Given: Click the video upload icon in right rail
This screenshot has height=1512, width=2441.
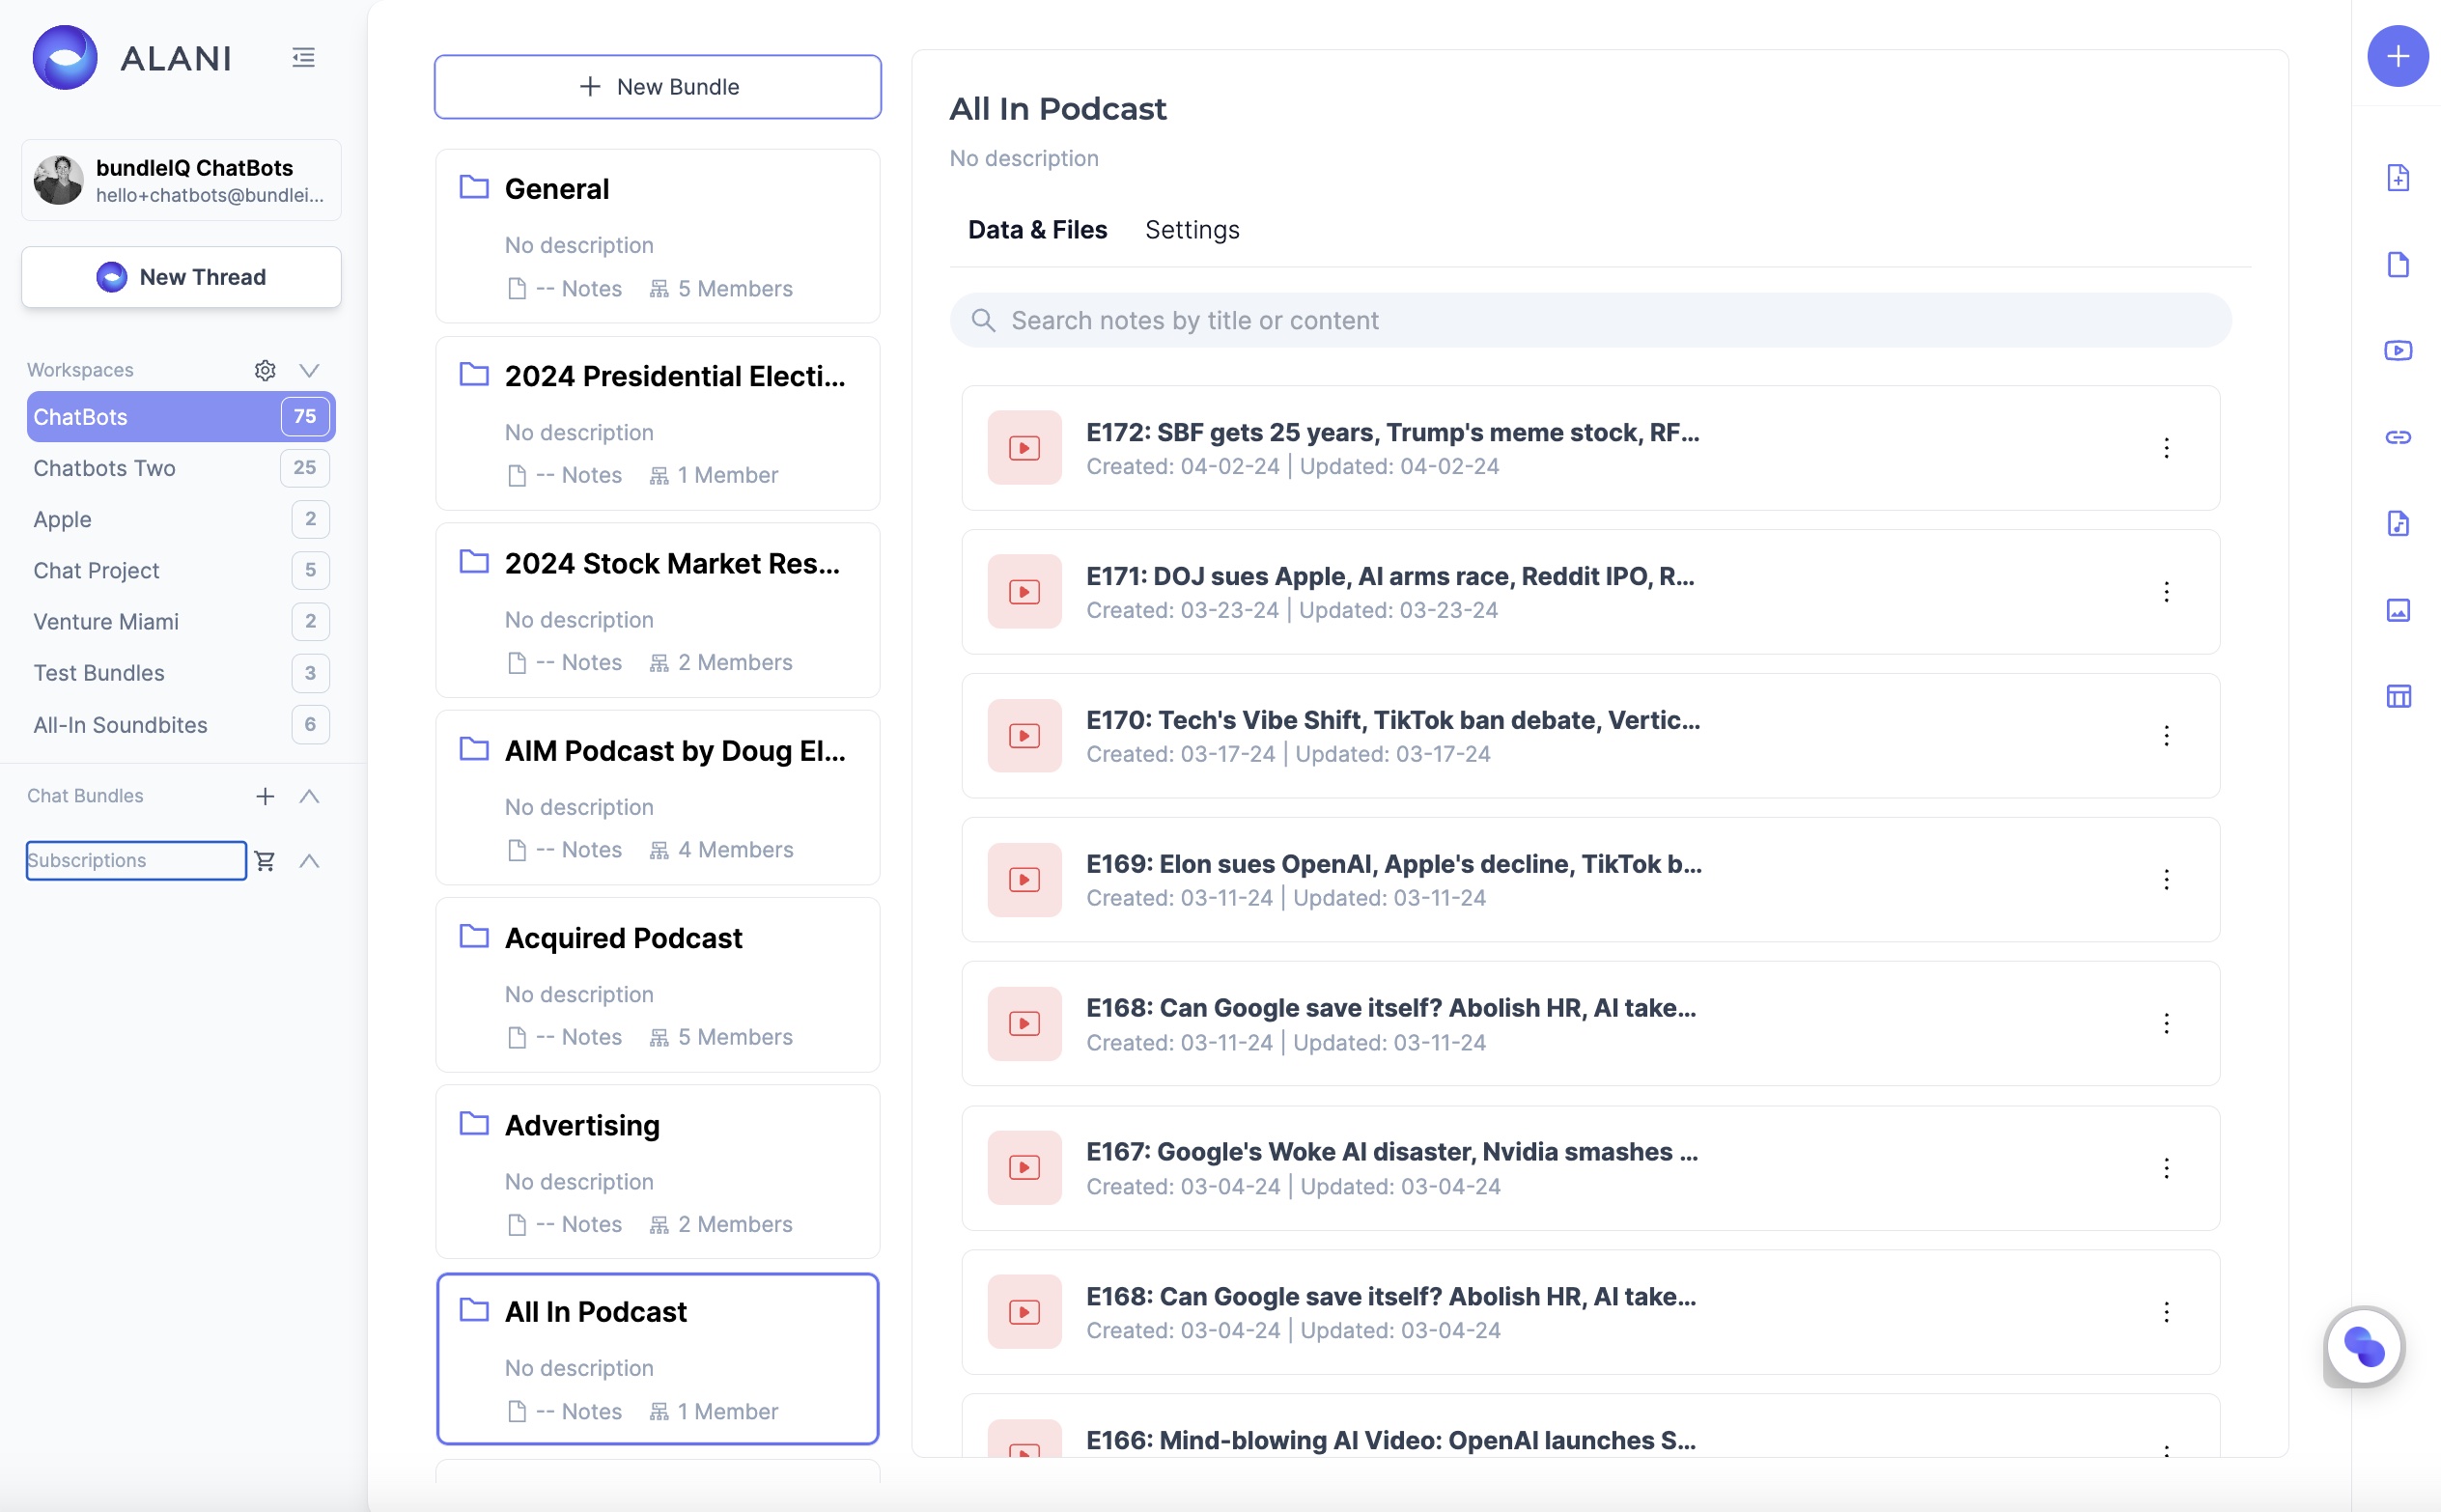Looking at the screenshot, I should tap(2397, 350).
